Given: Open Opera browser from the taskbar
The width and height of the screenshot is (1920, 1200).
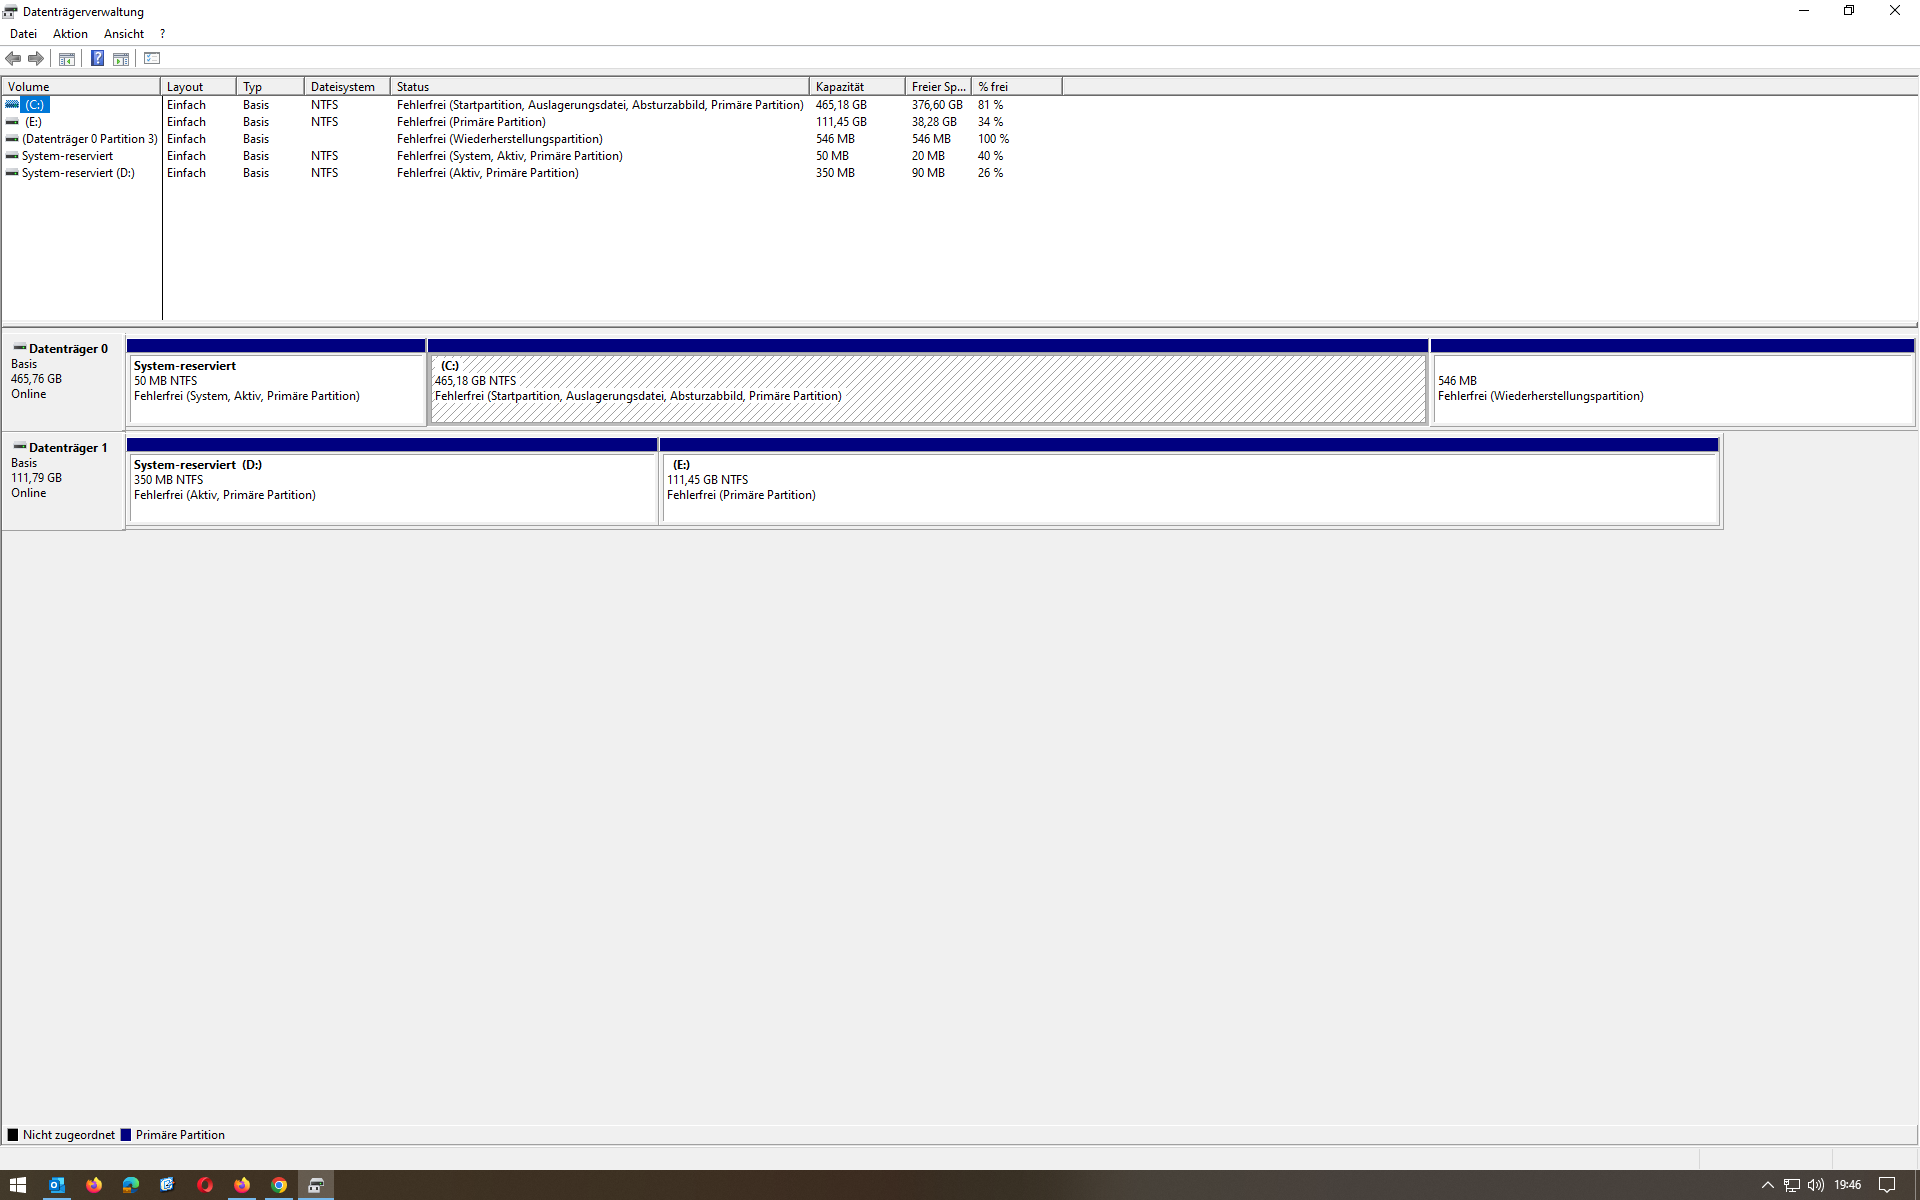Looking at the screenshot, I should [205, 1185].
